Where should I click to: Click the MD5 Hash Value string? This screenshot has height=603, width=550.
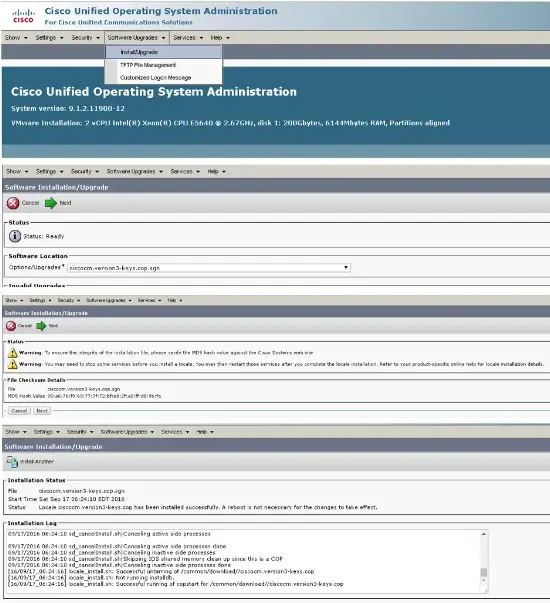tap(104, 396)
